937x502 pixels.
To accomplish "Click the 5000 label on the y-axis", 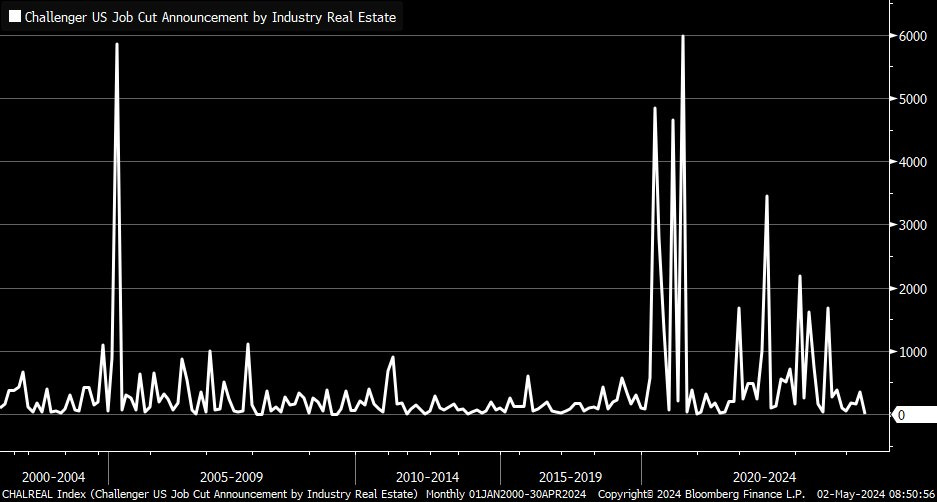I will coord(910,99).
